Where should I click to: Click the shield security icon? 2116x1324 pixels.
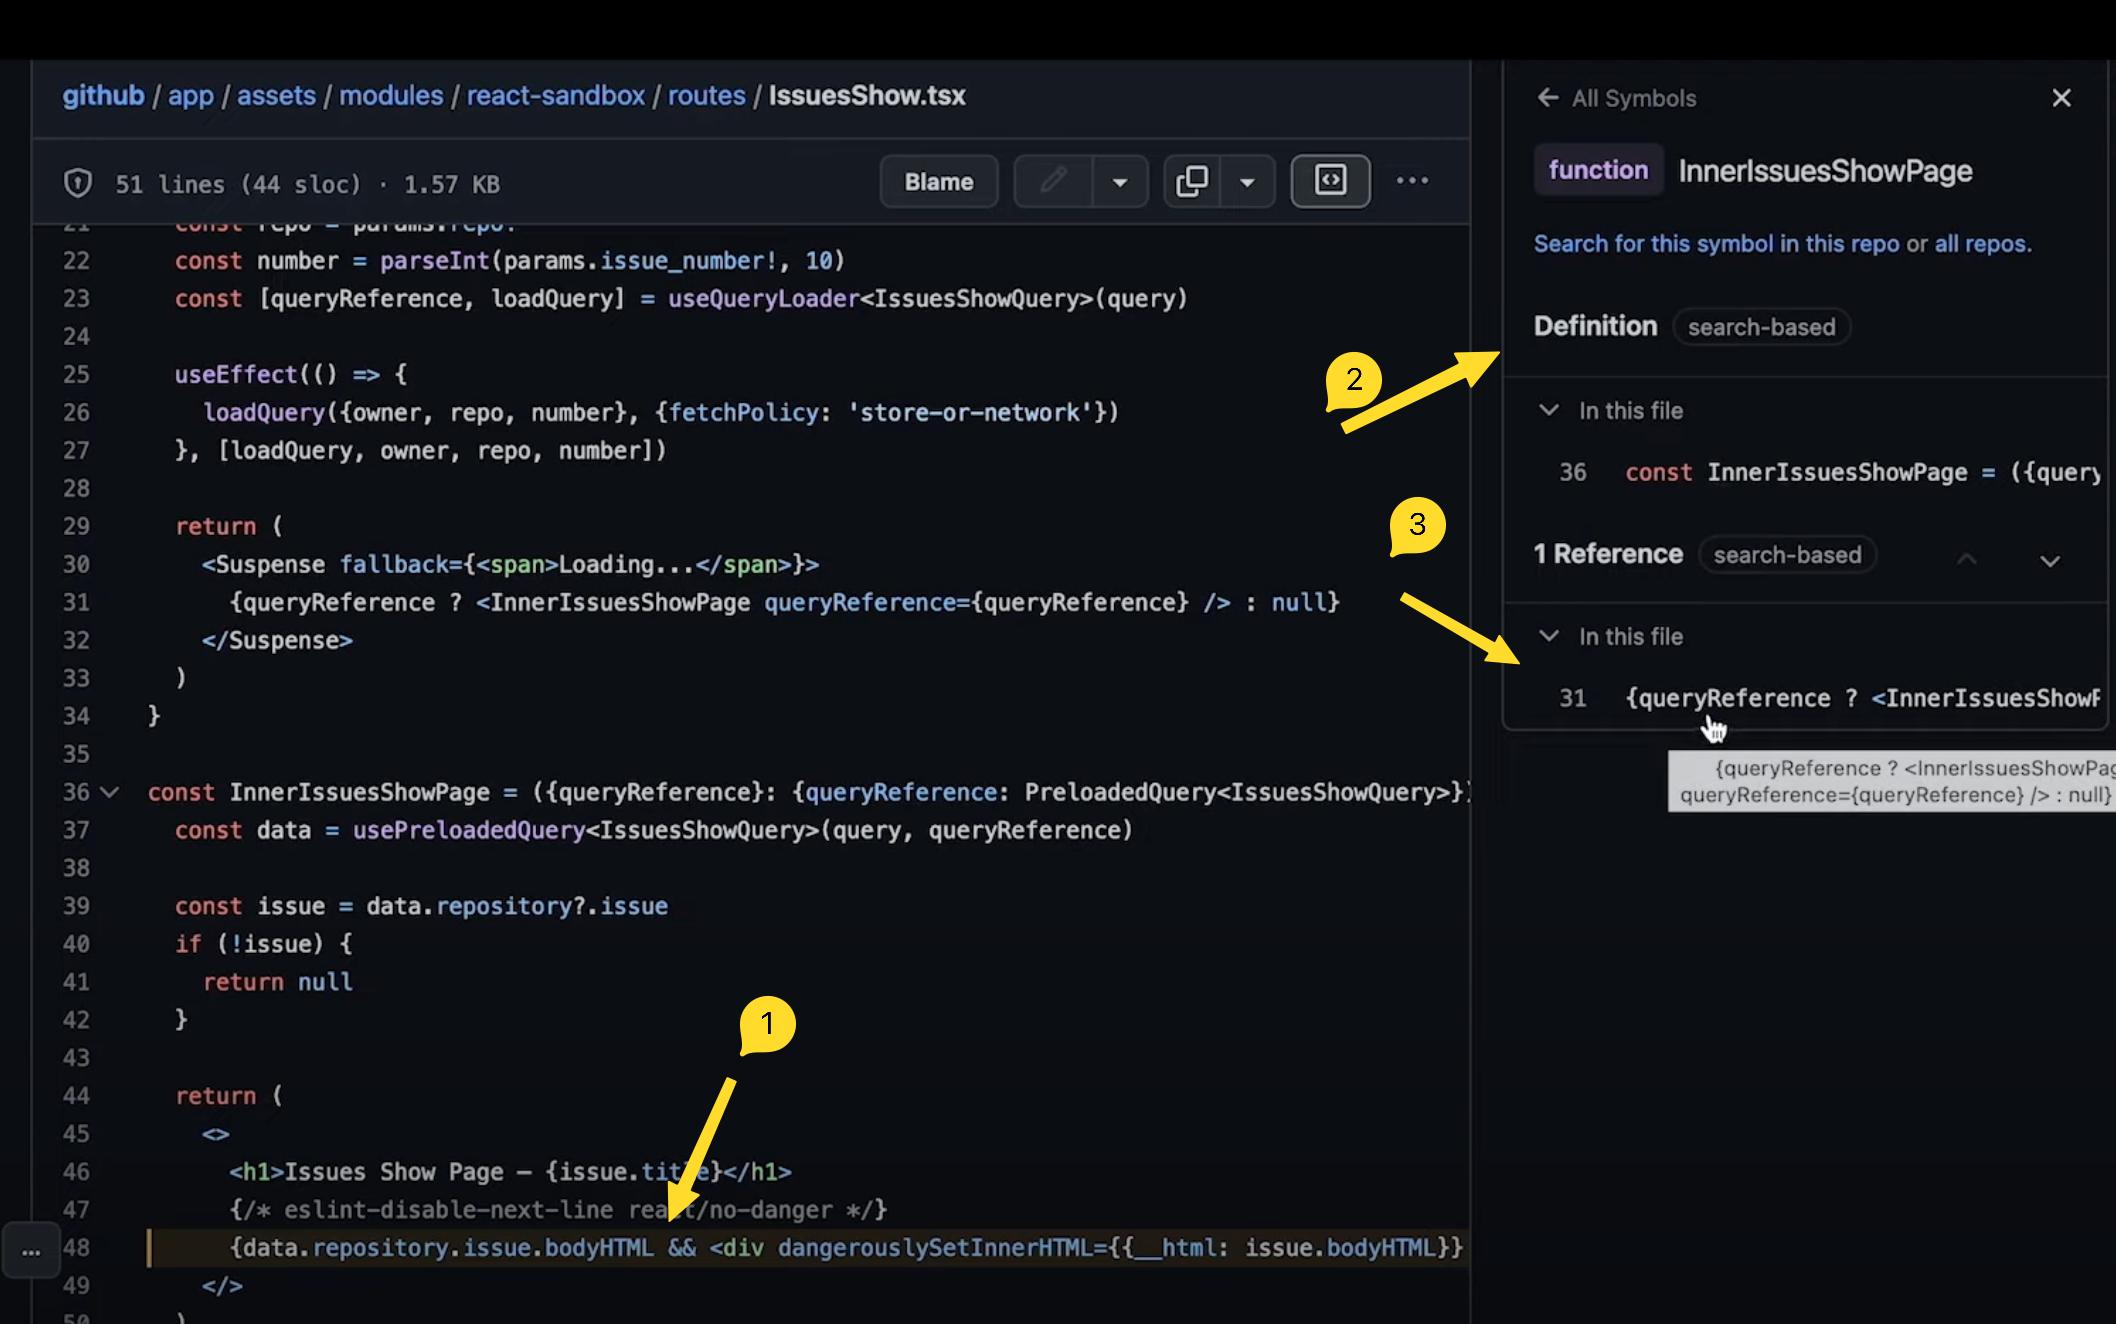coord(78,184)
